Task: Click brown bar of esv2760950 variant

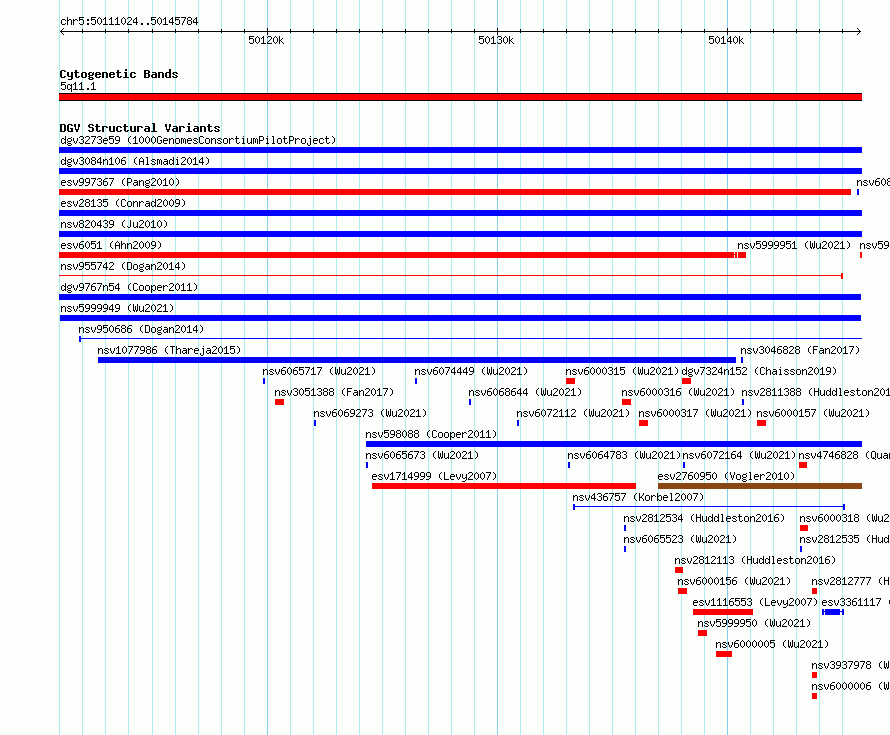Action: pyautogui.click(x=760, y=486)
